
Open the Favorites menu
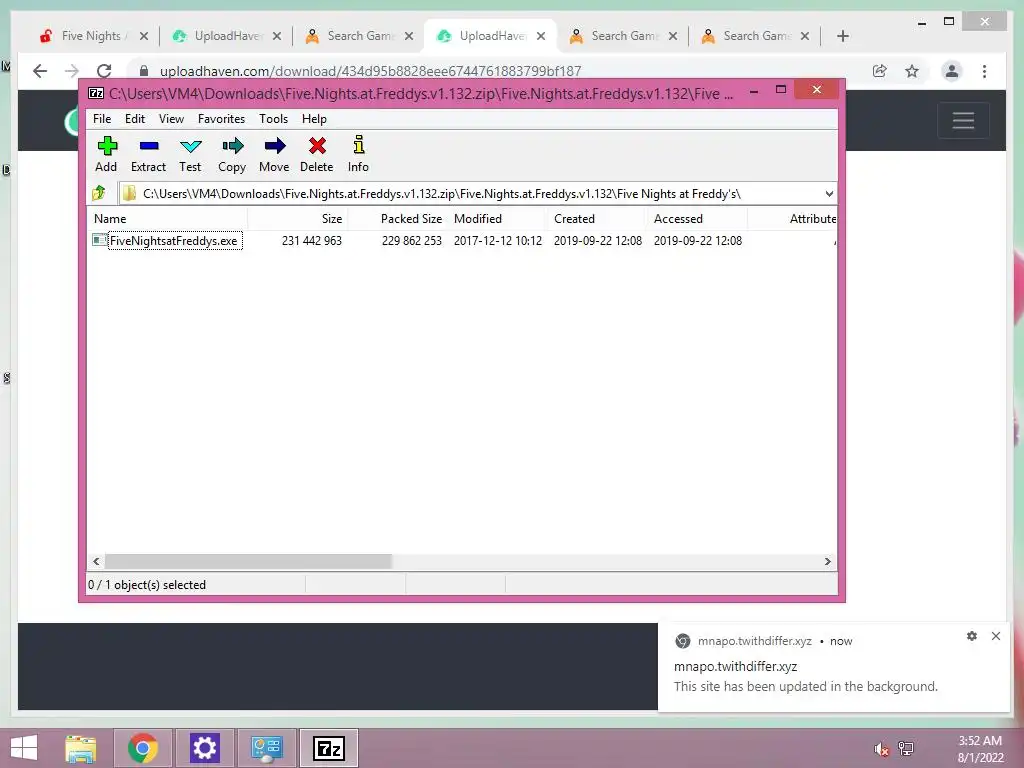pyautogui.click(x=221, y=119)
